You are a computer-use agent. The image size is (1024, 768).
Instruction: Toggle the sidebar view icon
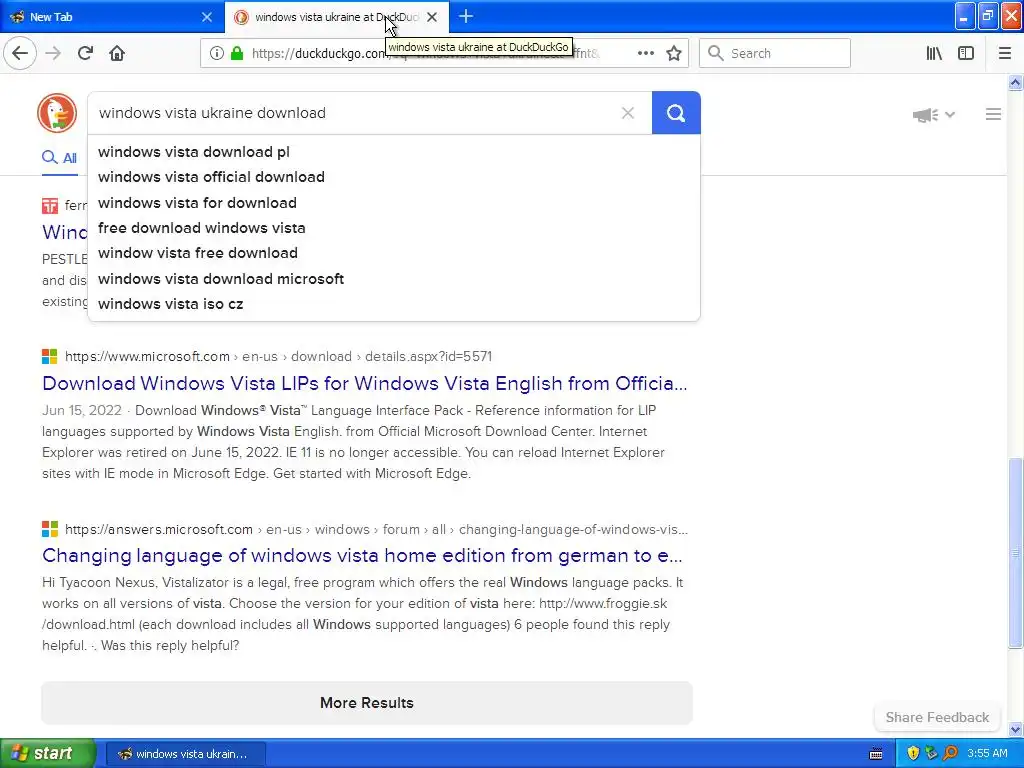coord(966,54)
